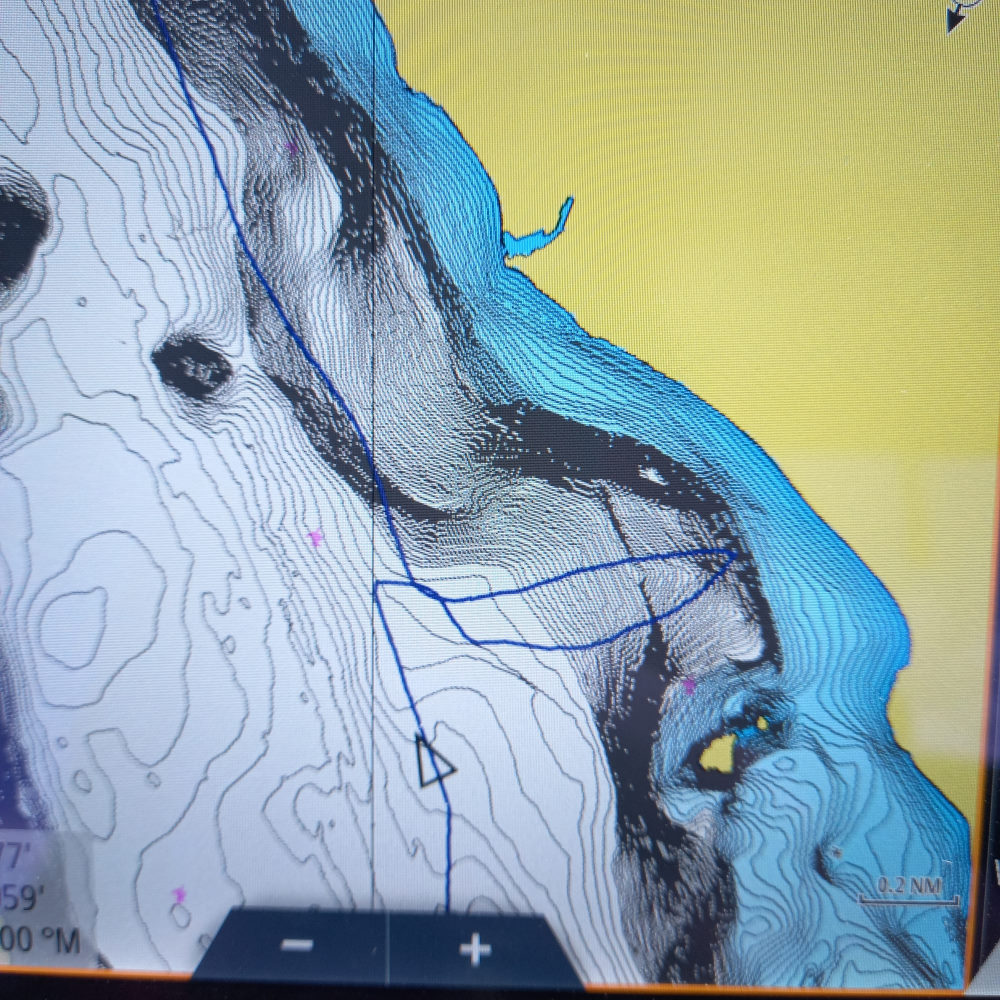Tap the eastern tip of the track loop

click(736, 552)
